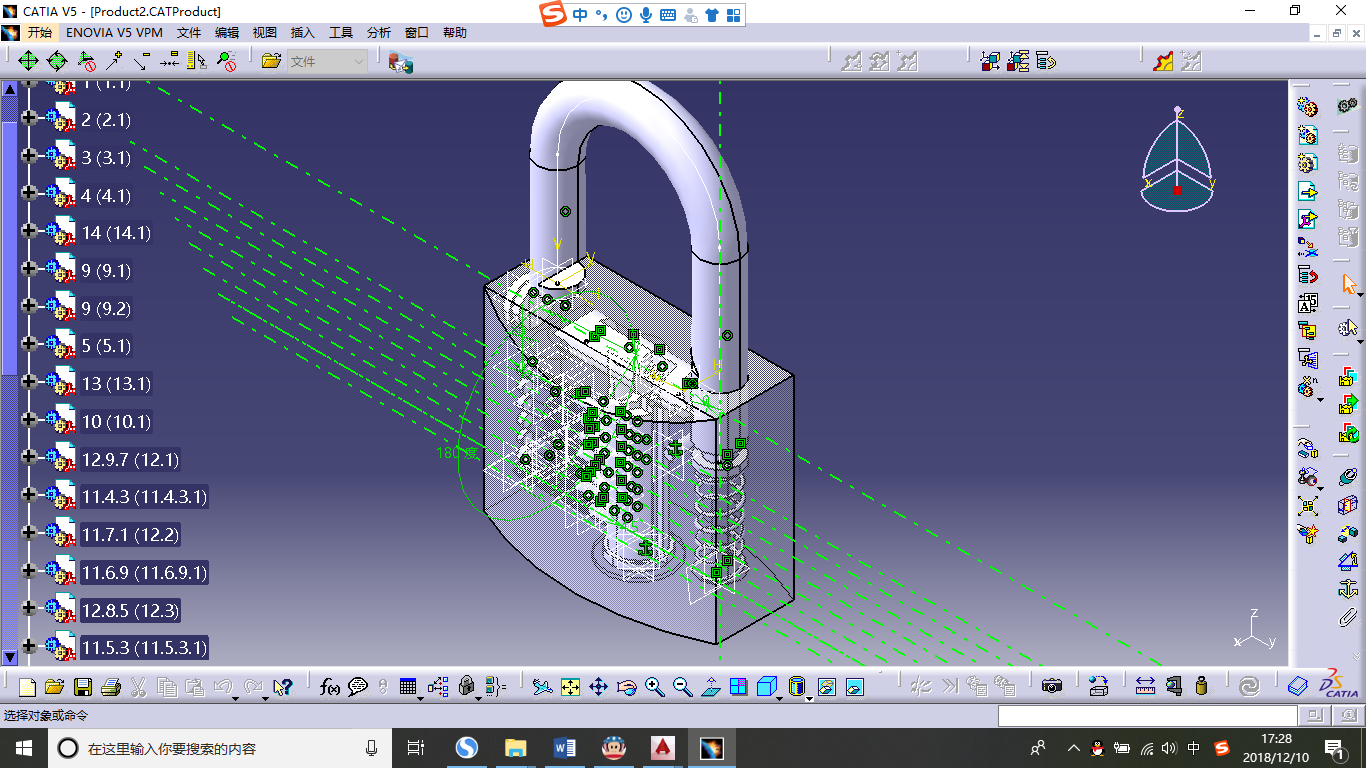Click the What's This help pointer icon
The height and width of the screenshot is (768, 1366).
coord(283,687)
